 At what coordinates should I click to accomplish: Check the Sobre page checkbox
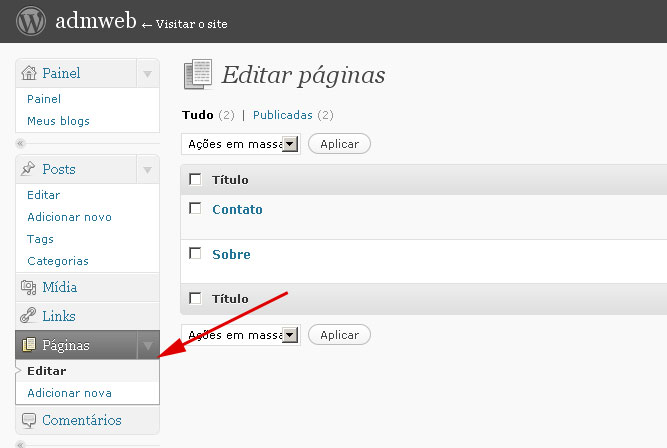195,253
